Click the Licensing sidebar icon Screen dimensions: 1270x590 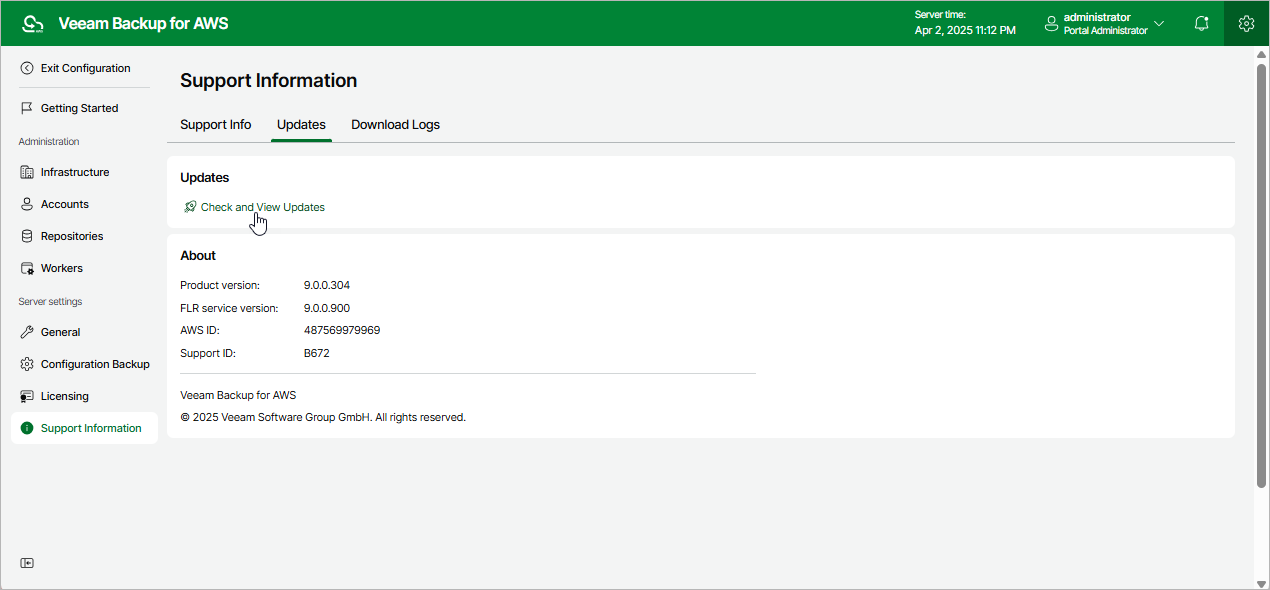27,396
